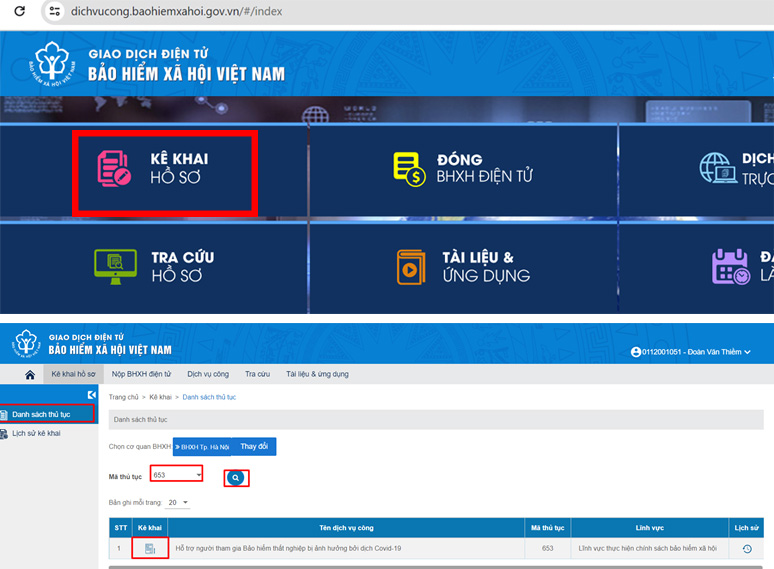Click the Thay đổi button
774x569 pixels.
254,447
